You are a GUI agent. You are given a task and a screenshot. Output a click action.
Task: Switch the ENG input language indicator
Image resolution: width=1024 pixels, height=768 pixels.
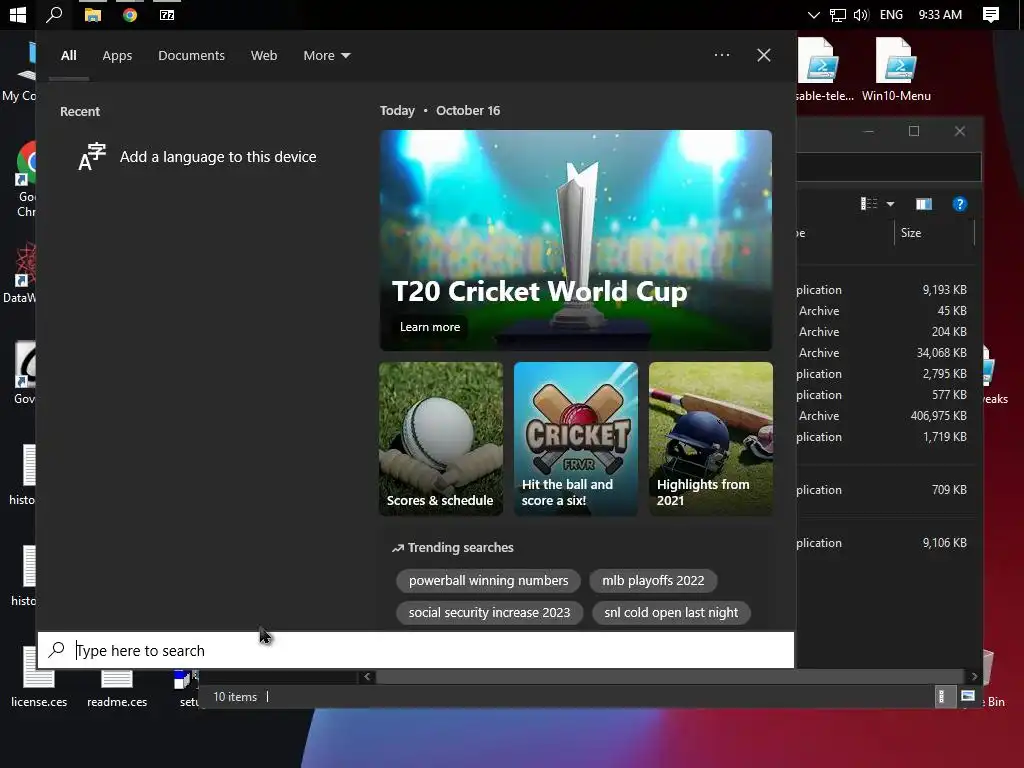[891, 14]
